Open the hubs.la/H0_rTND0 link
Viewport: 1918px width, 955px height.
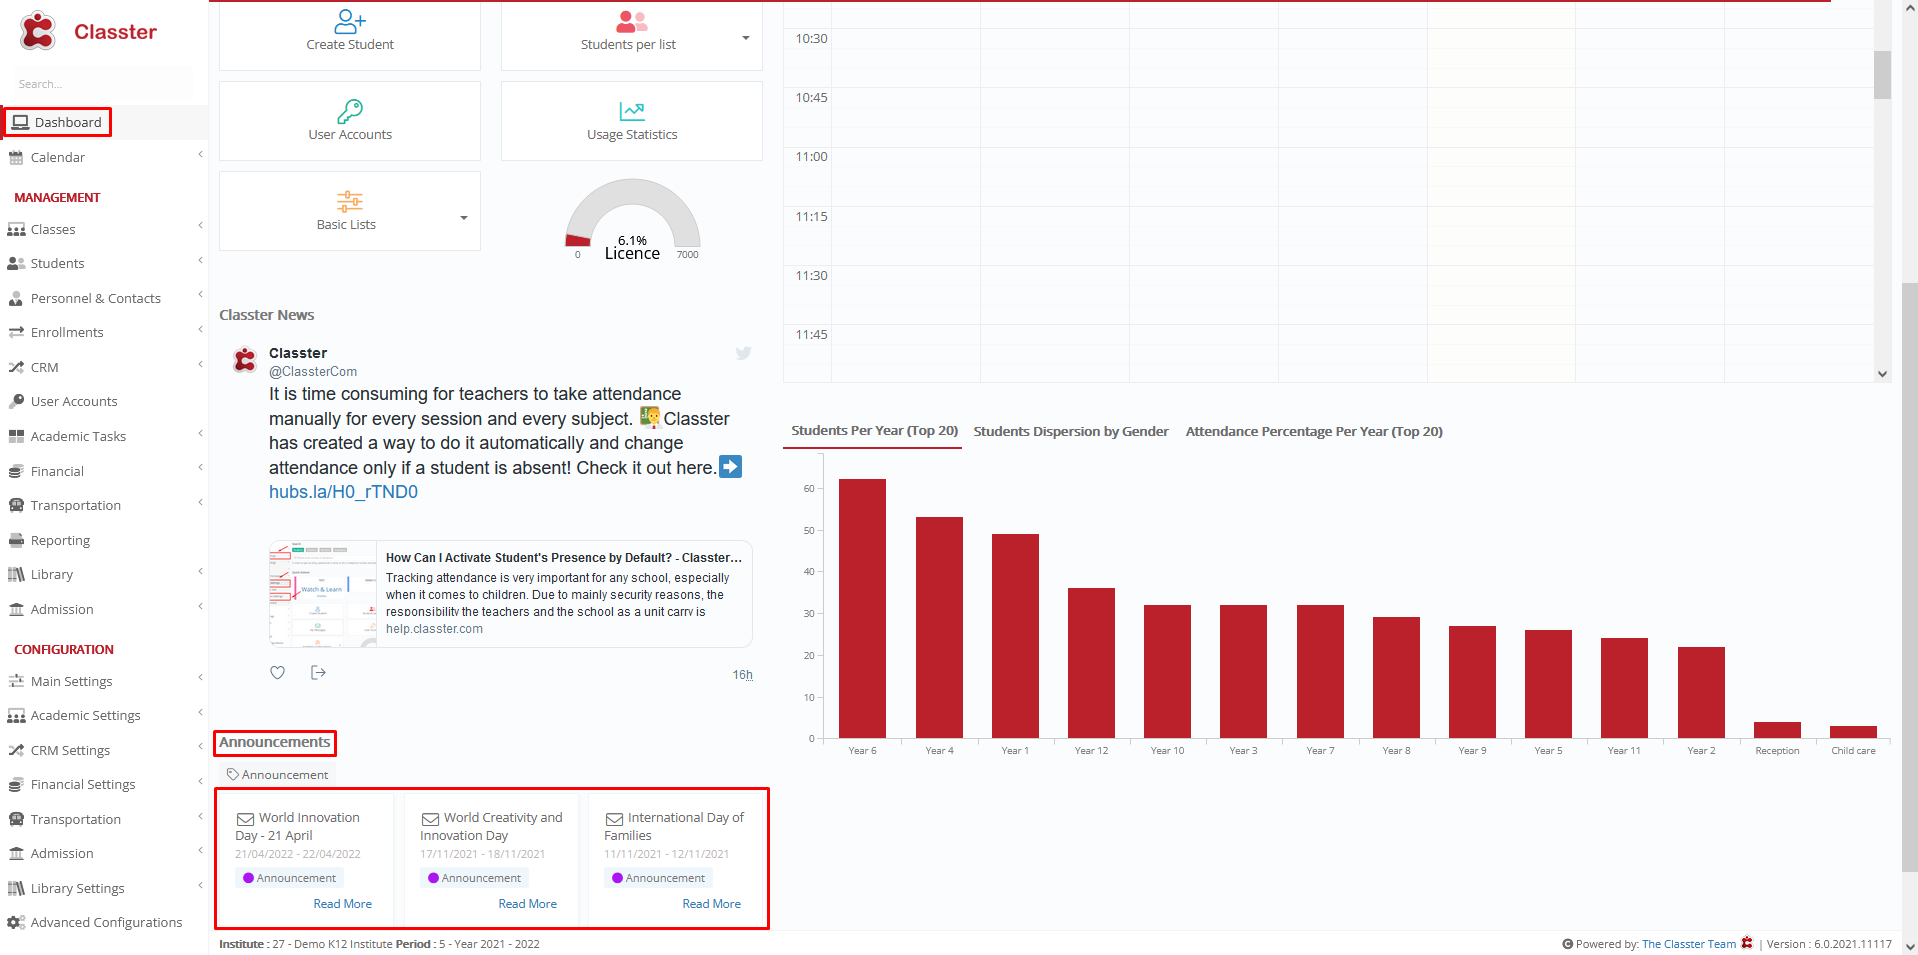(343, 492)
